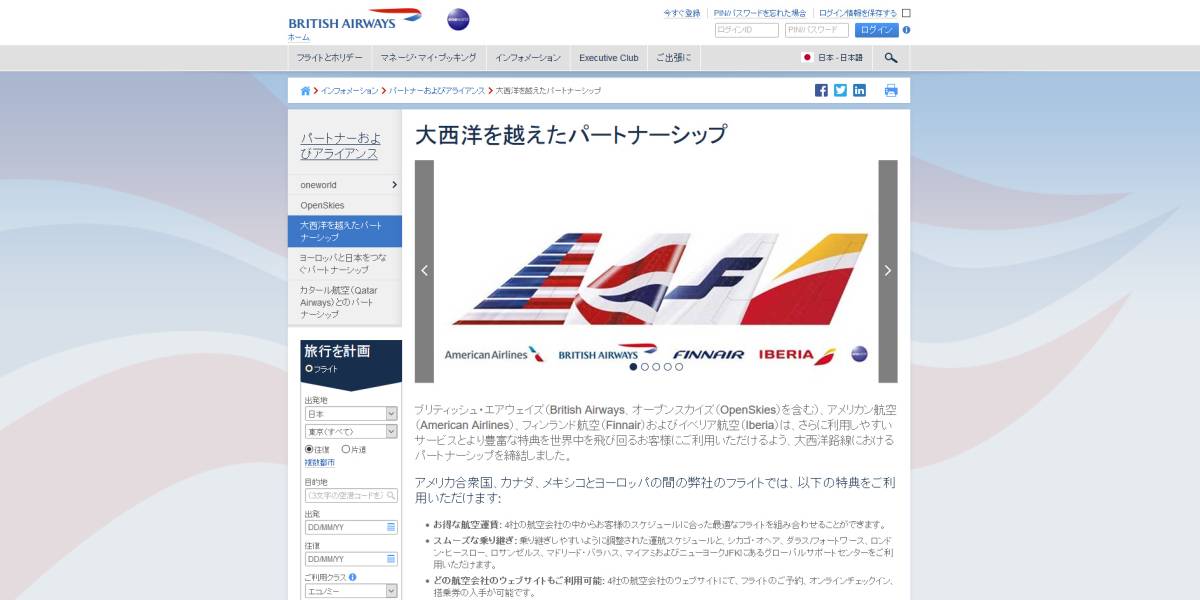This screenshot has width=1200, height=600.
Task: Click the パートナーおよびアライアンス breadcrumb link
Action: (x=437, y=91)
